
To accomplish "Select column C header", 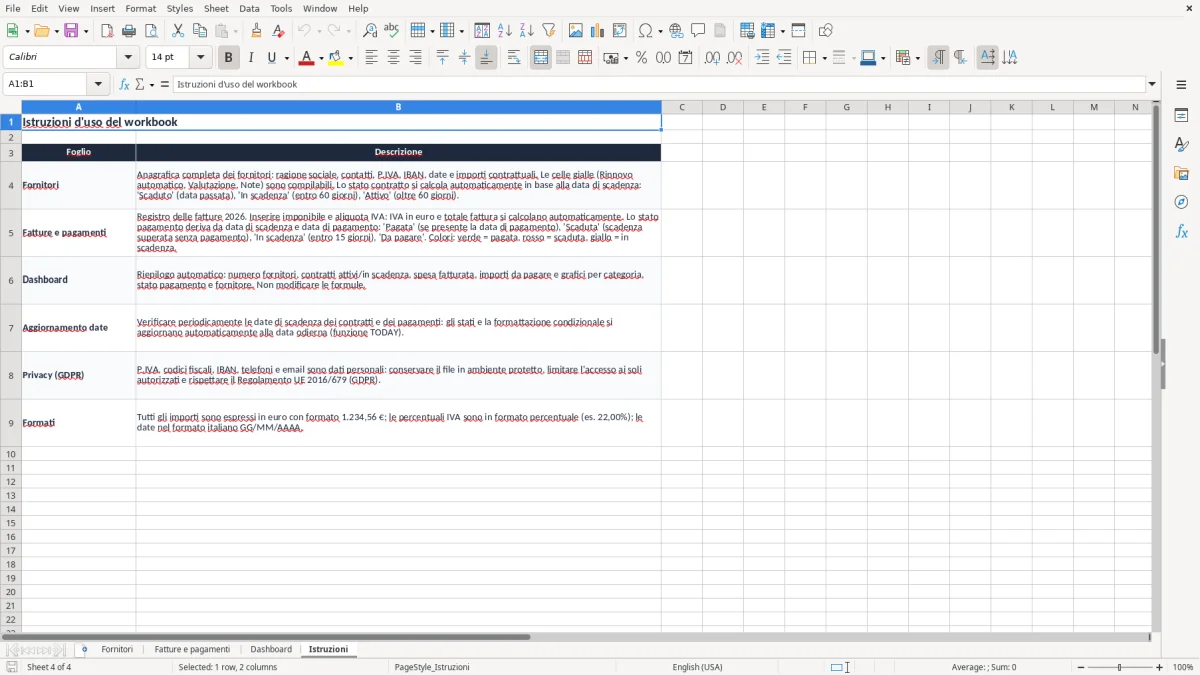I will coord(682,107).
